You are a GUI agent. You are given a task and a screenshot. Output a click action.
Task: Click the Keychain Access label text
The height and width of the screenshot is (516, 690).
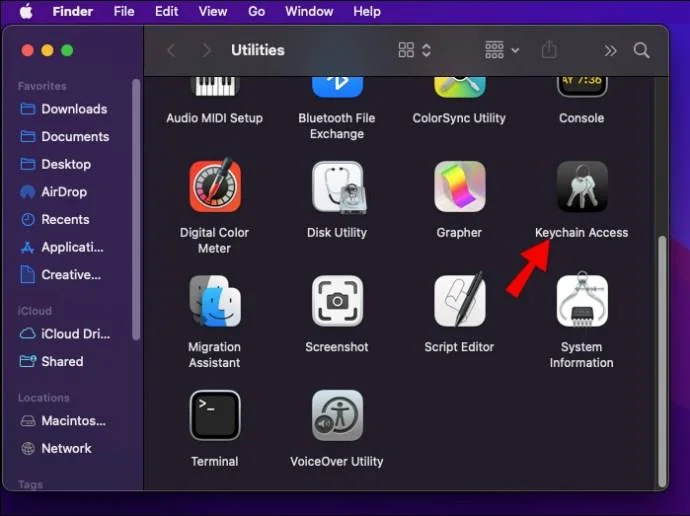tap(581, 233)
